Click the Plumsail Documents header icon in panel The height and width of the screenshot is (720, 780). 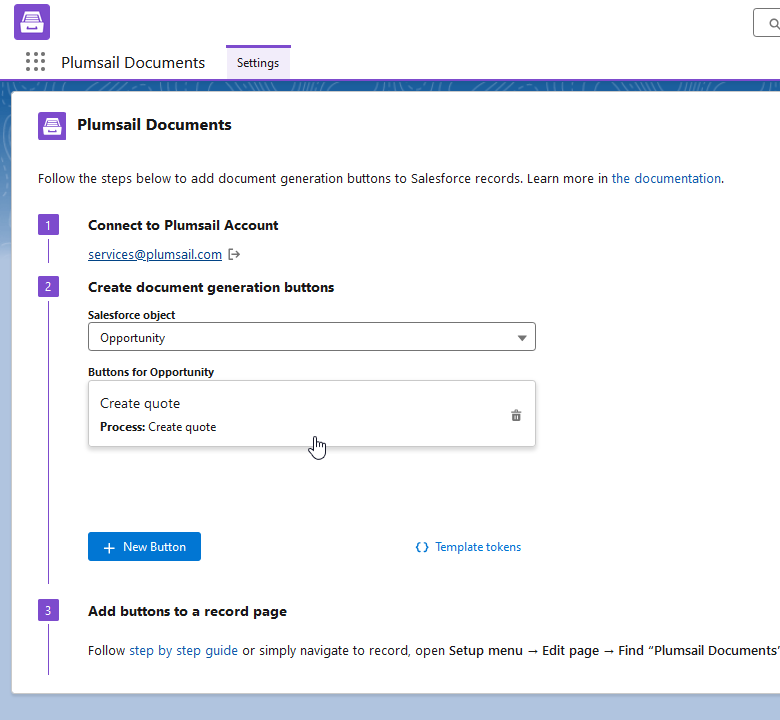click(x=52, y=126)
